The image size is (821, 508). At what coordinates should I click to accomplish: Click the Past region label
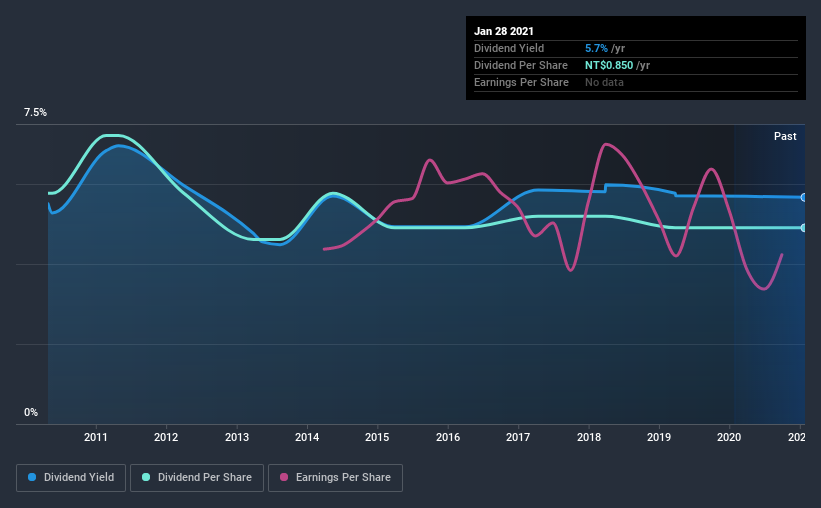coord(785,136)
